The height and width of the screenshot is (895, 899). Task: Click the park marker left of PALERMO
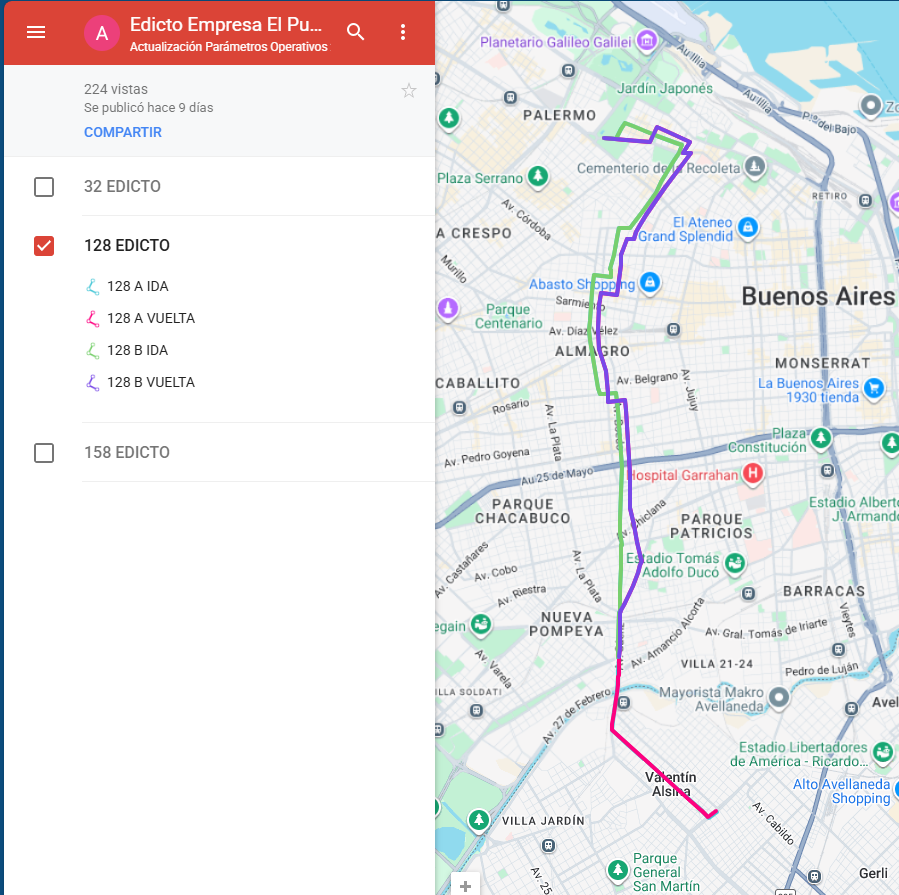449,118
